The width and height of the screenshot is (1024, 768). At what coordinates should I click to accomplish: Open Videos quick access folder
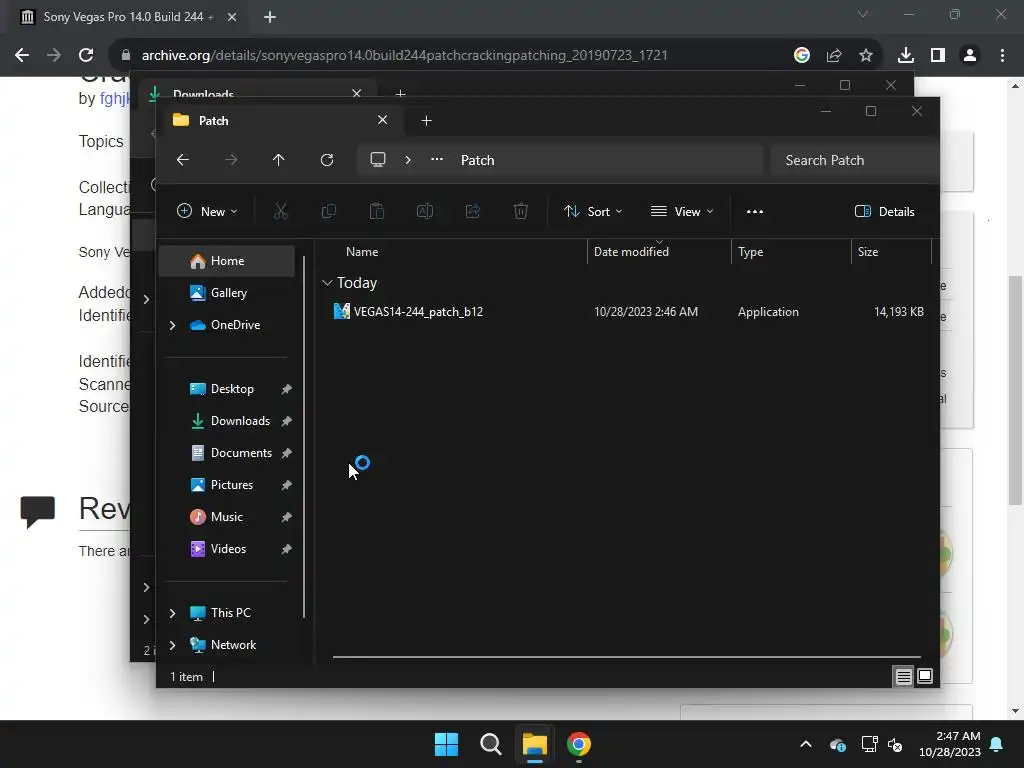[227, 549]
